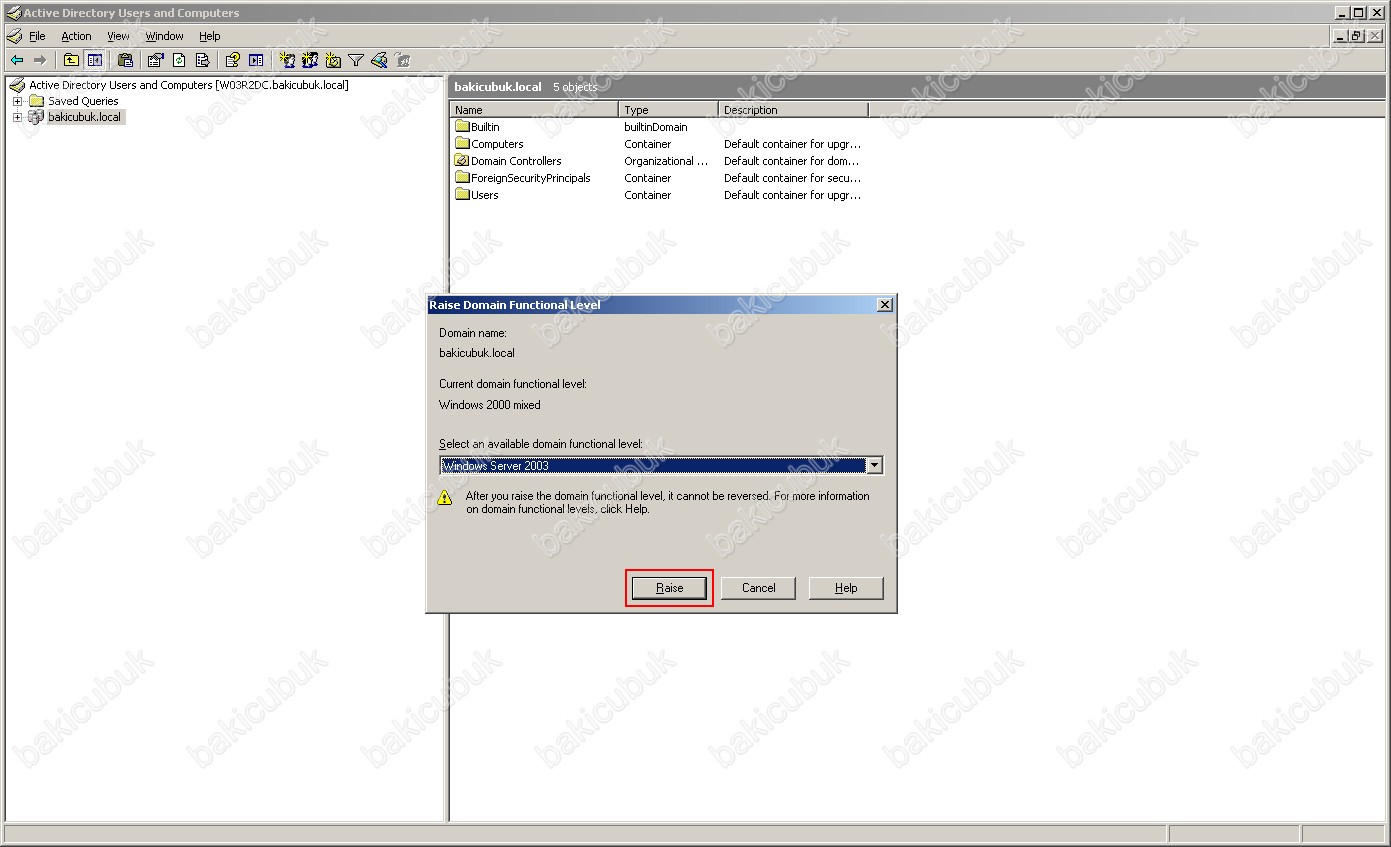This screenshot has width=1391, height=847.
Task: Sort by the Name column header
Action: click(534, 110)
